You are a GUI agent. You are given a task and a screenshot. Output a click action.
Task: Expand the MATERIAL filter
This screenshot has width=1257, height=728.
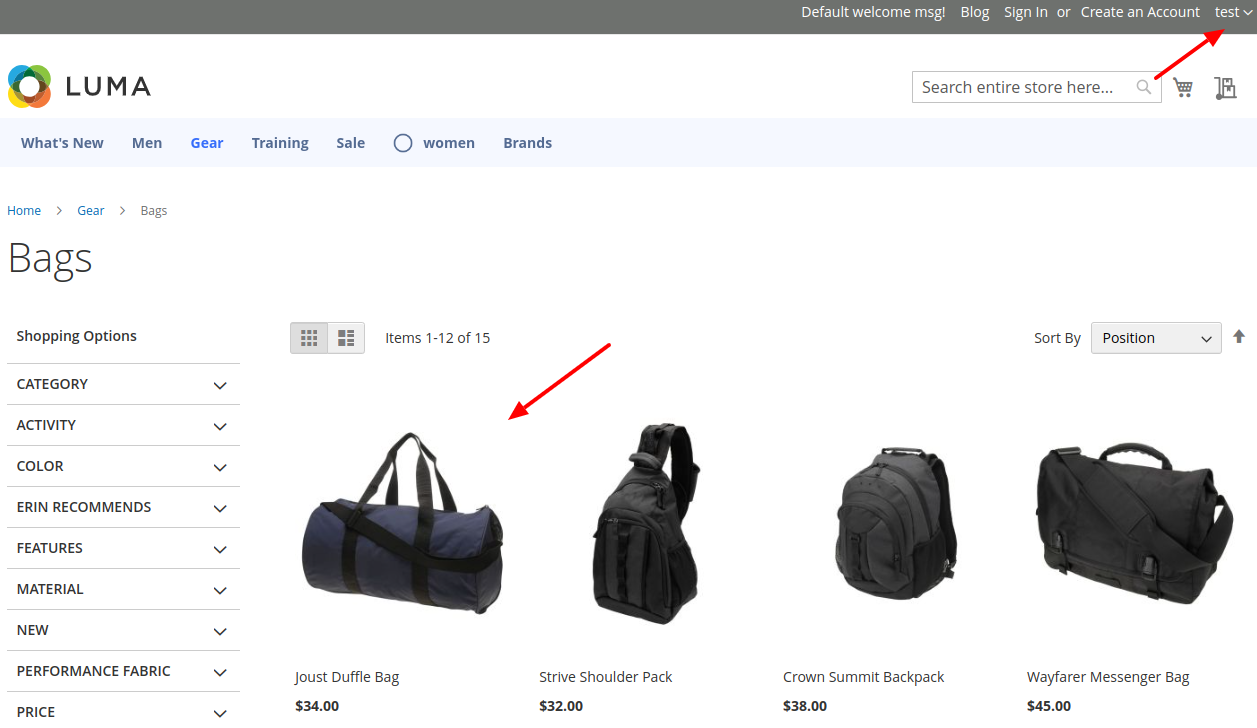[x=123, y=589]
